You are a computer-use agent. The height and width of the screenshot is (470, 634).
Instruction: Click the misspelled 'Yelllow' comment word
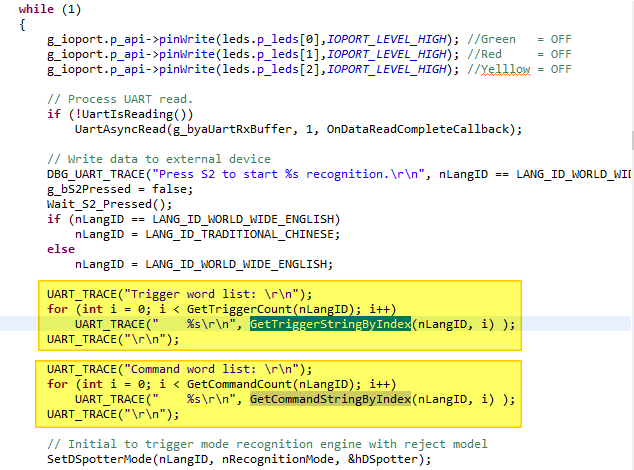click(505, 69)
